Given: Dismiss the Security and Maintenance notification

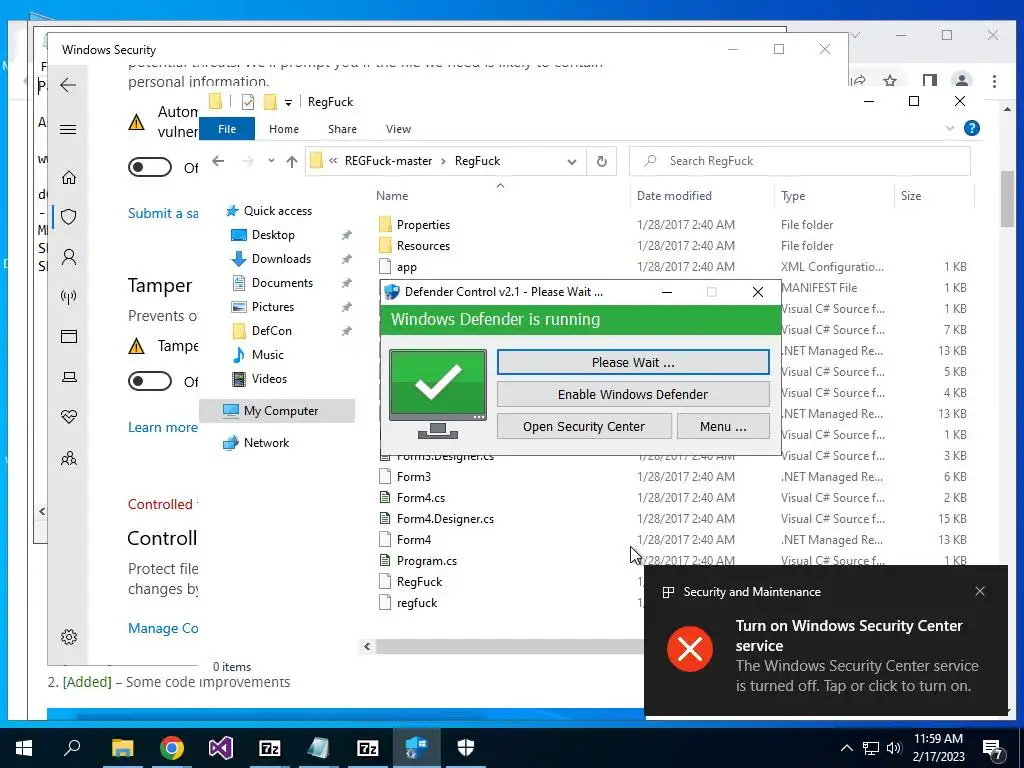Looking at the screenshot, I should click(980, 591).
